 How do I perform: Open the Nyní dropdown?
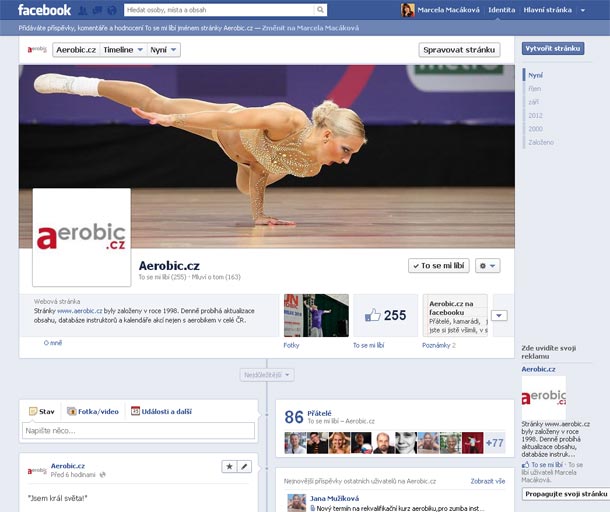(x=163, y=50)
